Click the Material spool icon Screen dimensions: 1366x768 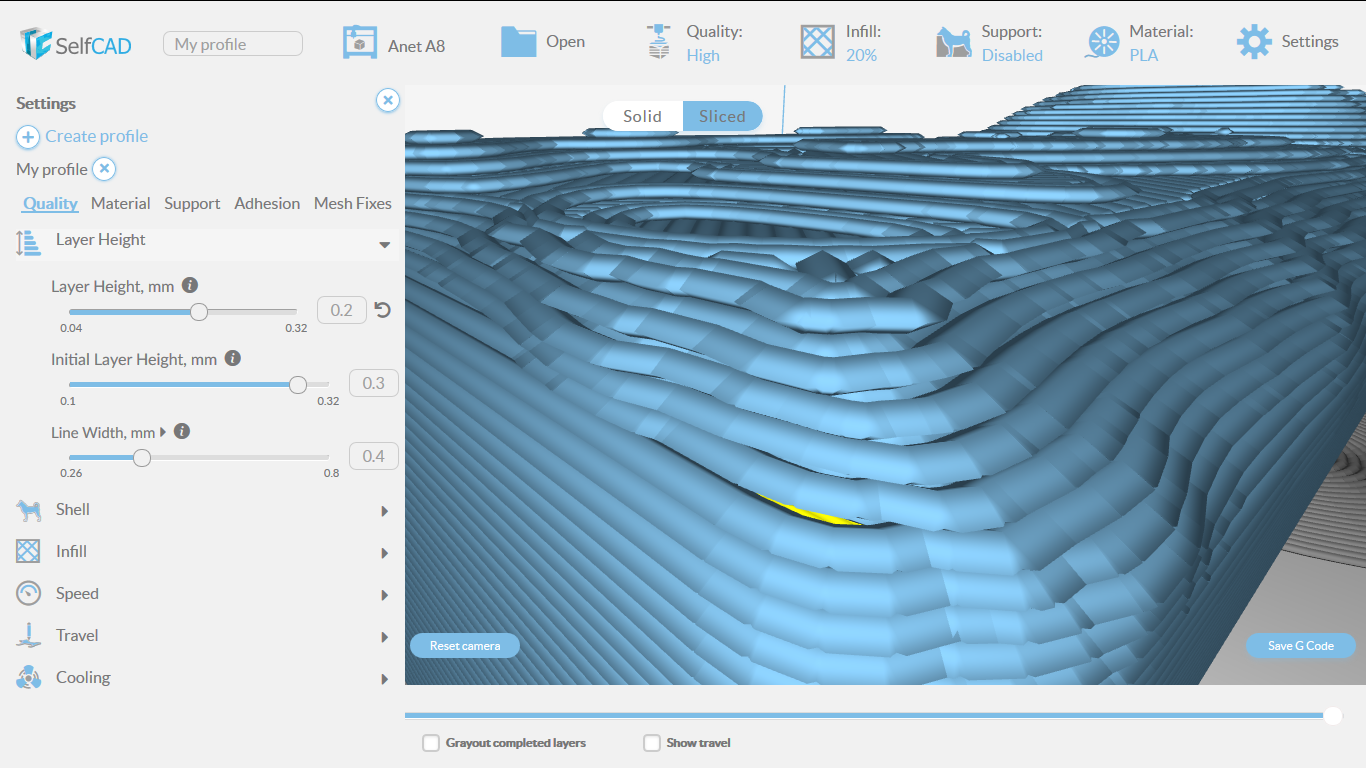click(x=1102, y=42)
